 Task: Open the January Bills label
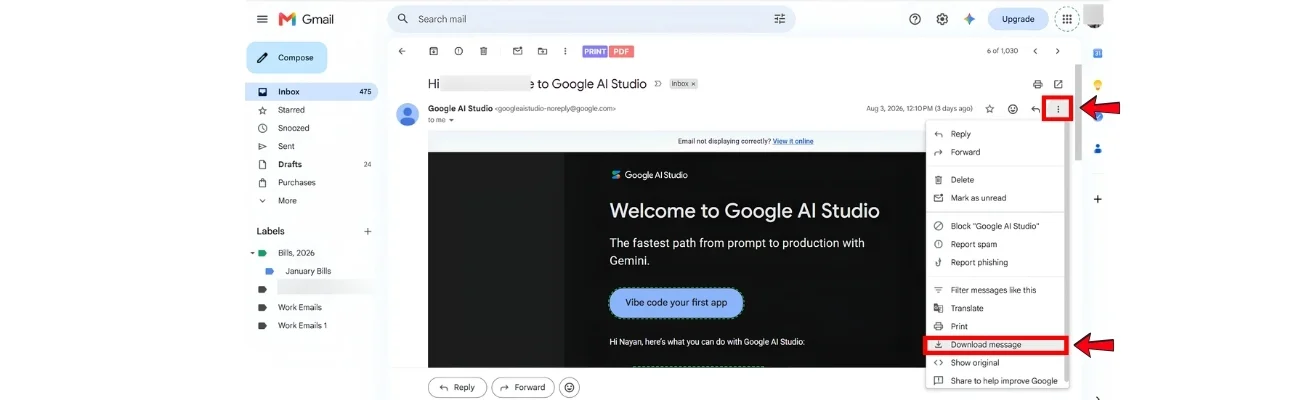click(x=308, y=271)
